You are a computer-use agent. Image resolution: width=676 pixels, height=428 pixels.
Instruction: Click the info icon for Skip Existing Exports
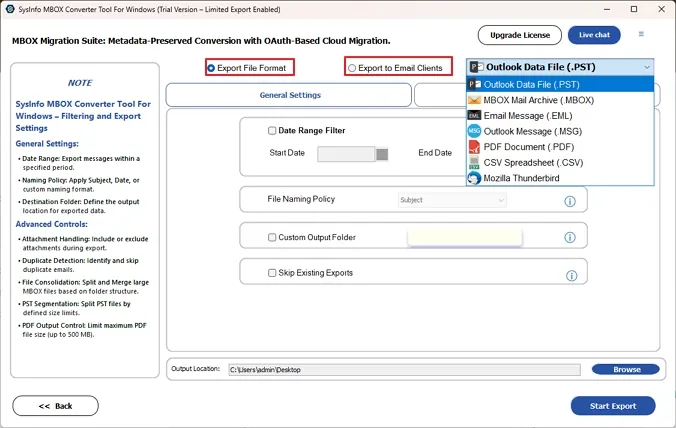(572, 276)
